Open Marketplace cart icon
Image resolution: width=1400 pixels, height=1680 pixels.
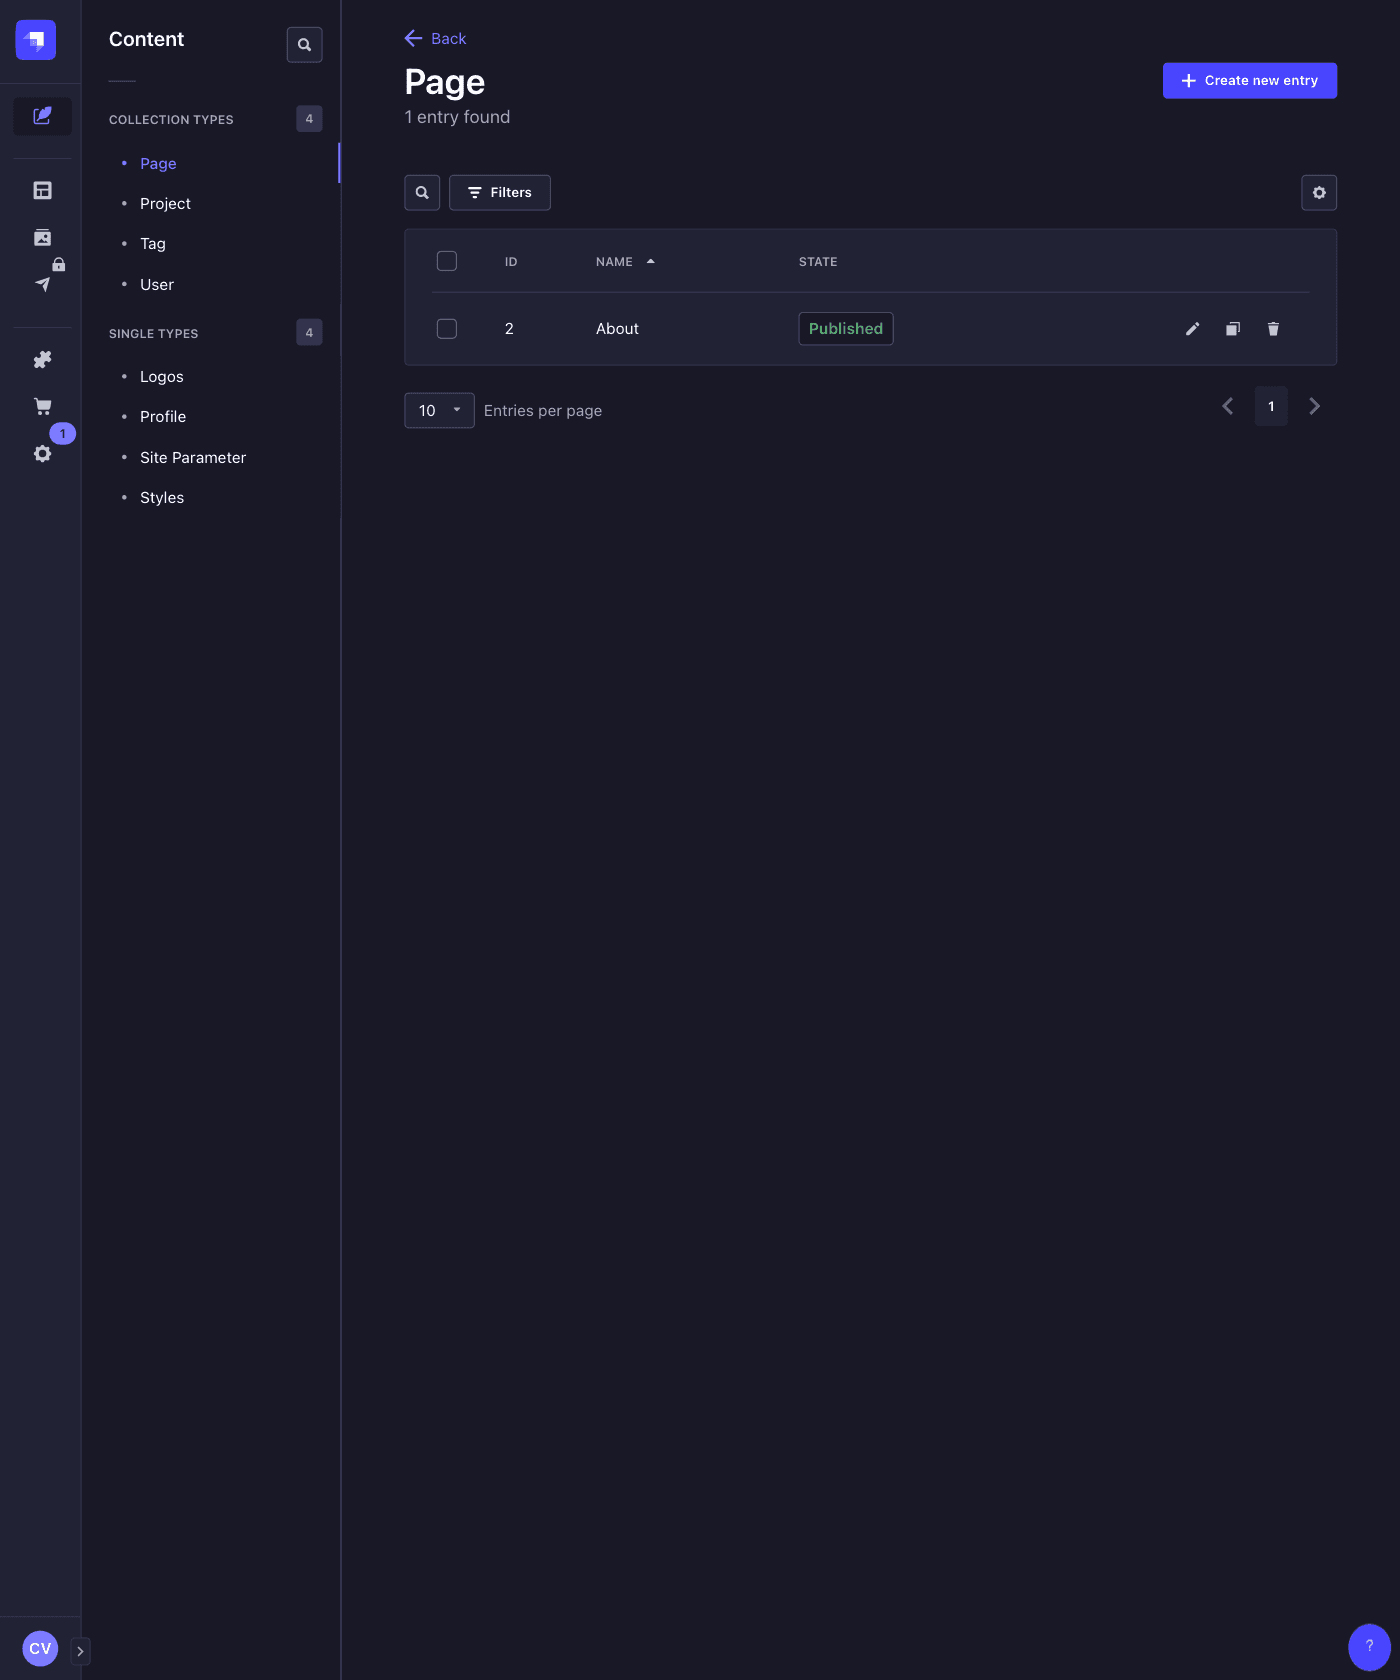pyautogui.click(x=42, y=406)
